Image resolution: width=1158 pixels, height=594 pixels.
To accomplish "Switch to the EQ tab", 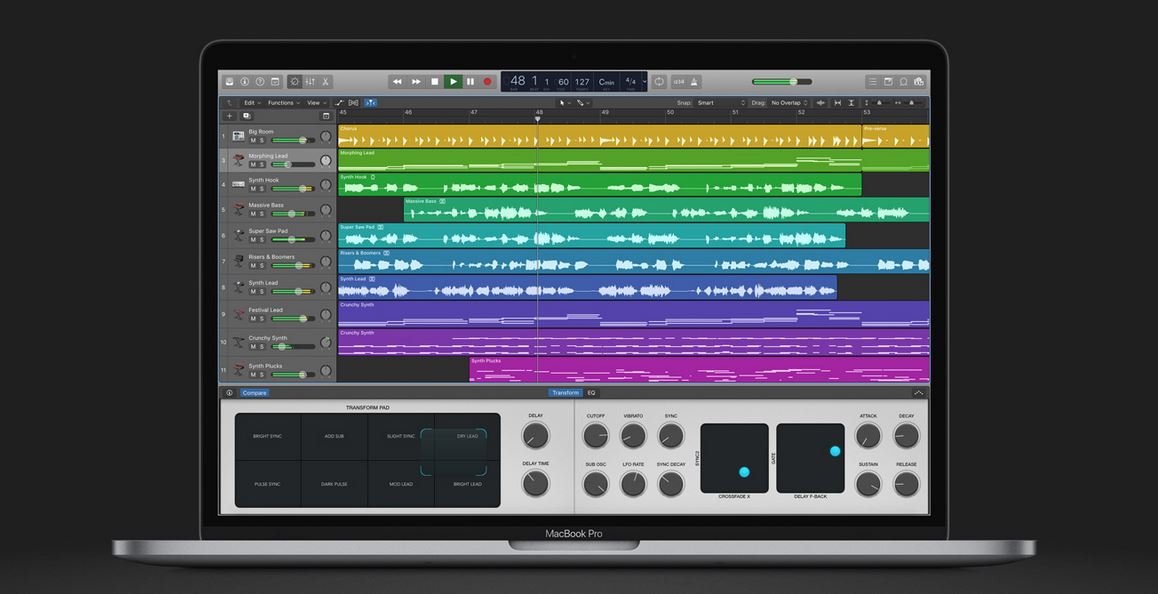I will pos(591,393).
